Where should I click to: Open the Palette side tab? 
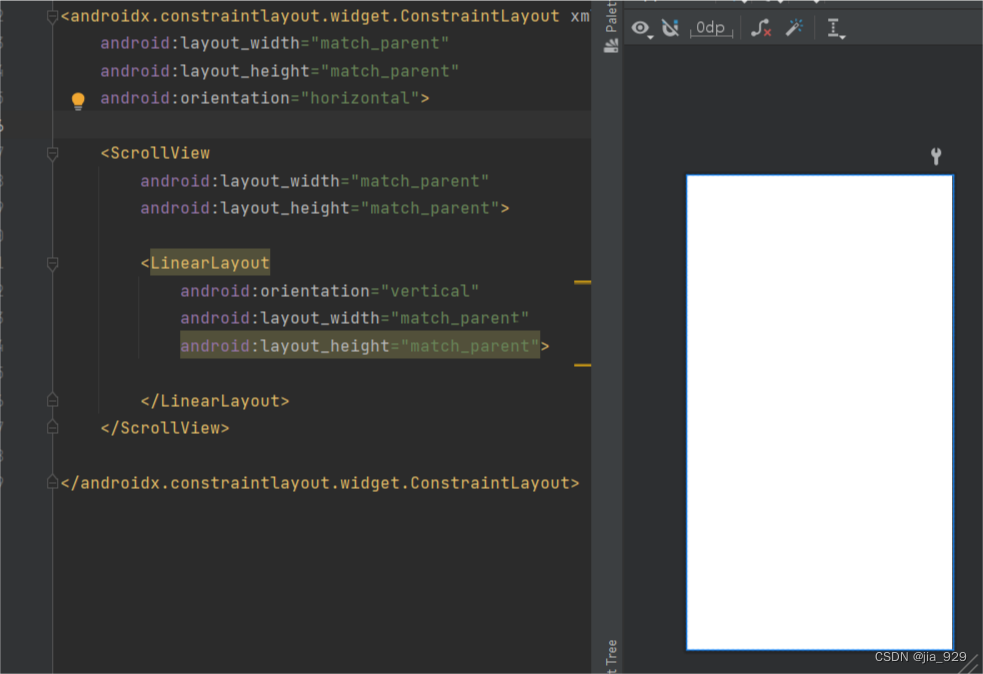tap(611, 26)
